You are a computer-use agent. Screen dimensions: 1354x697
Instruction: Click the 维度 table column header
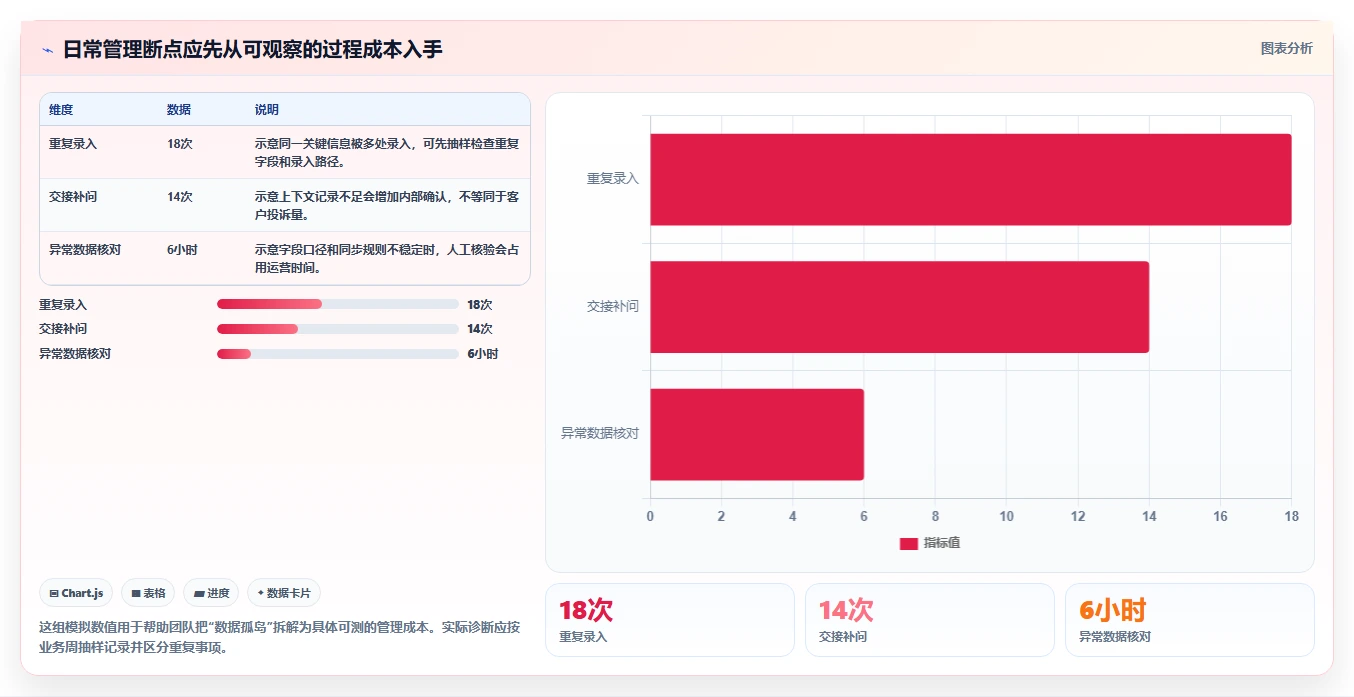tap(61, 110)
